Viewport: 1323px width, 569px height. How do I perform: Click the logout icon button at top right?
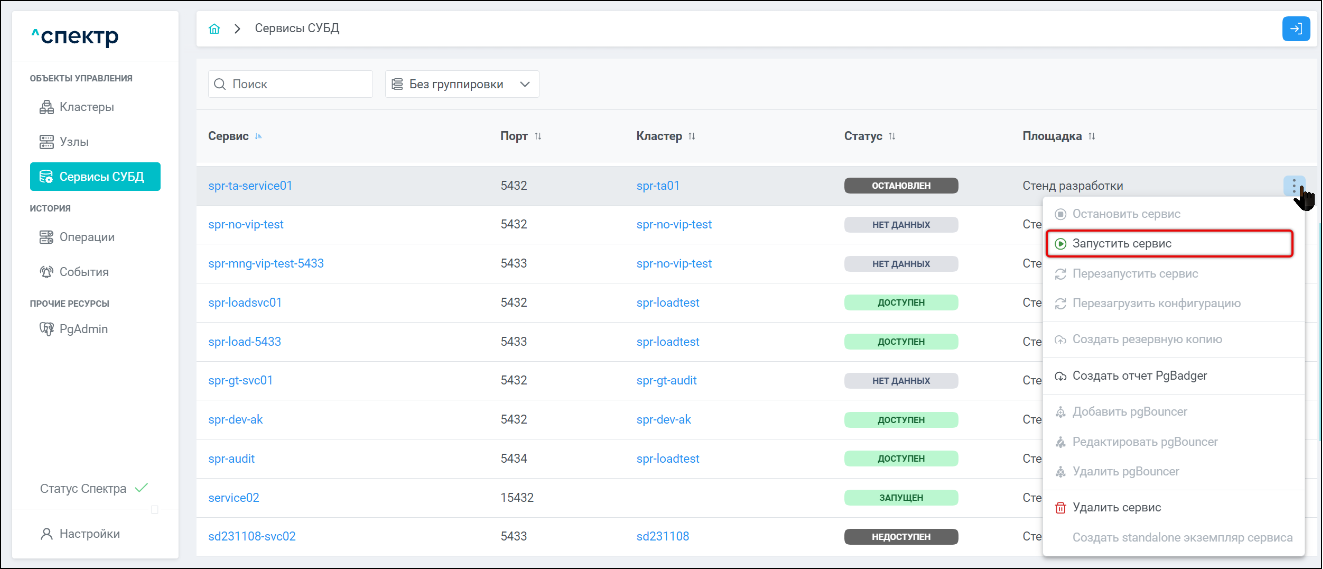click(x=1295, y=29)
